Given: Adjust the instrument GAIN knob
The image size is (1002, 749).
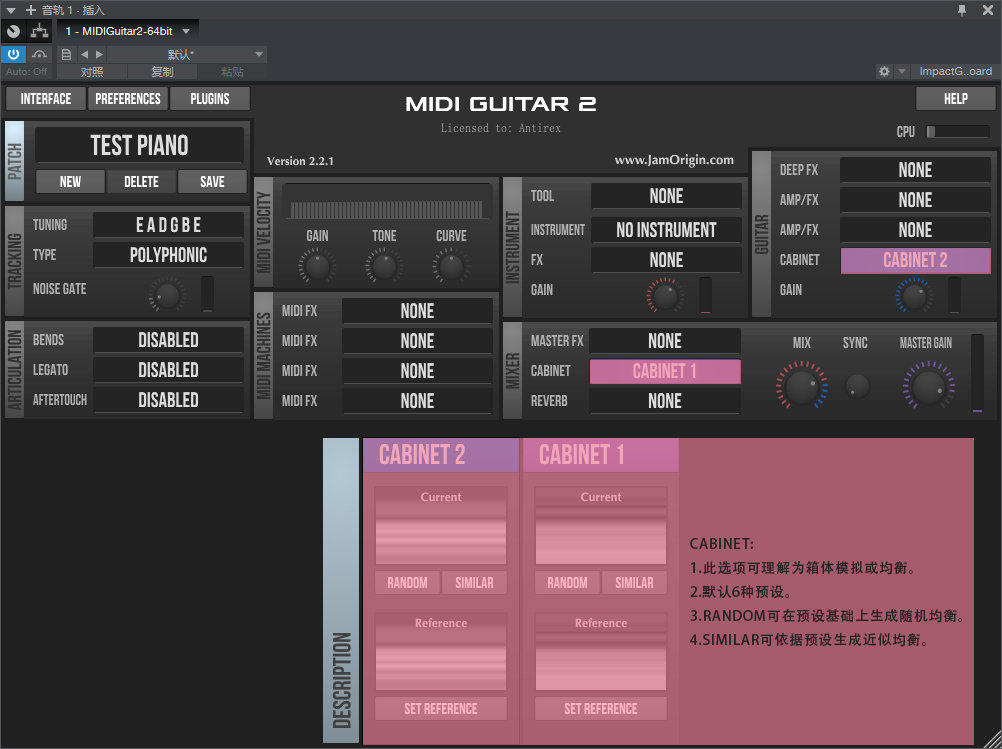Looking at the screenshot, I should pos(665,295).
